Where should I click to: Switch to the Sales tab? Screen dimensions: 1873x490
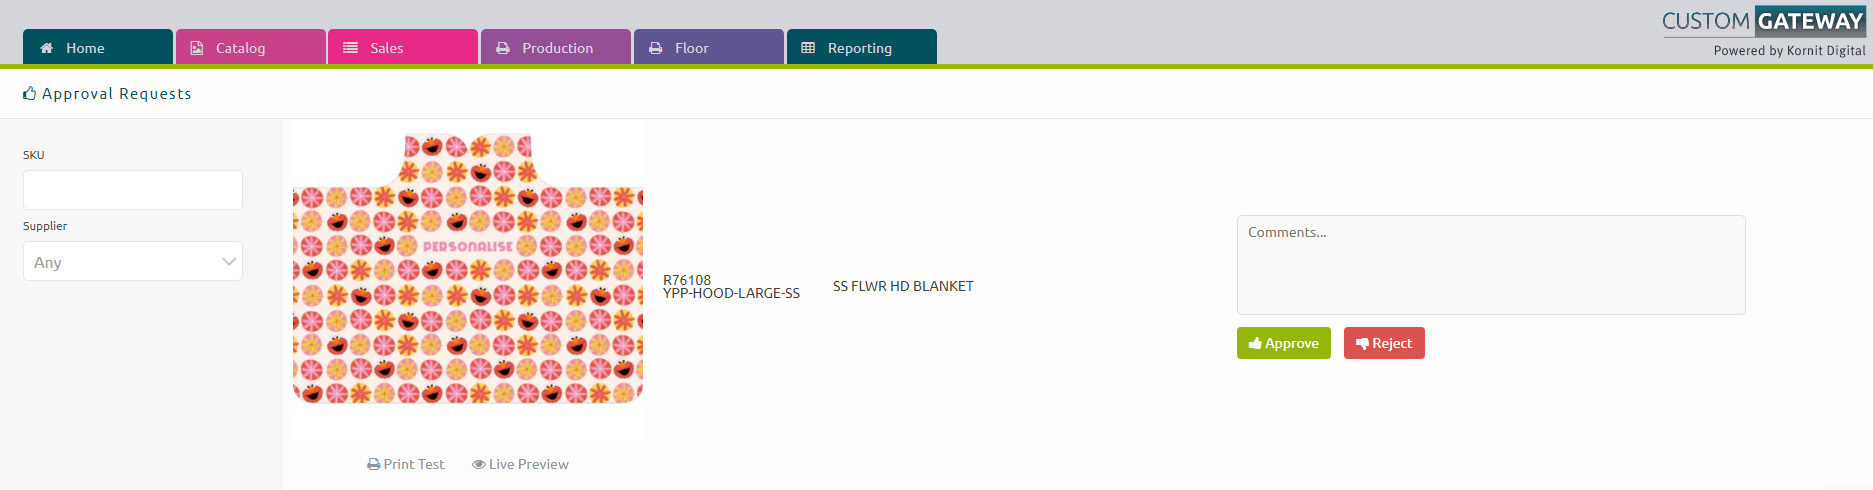[403, 47]
